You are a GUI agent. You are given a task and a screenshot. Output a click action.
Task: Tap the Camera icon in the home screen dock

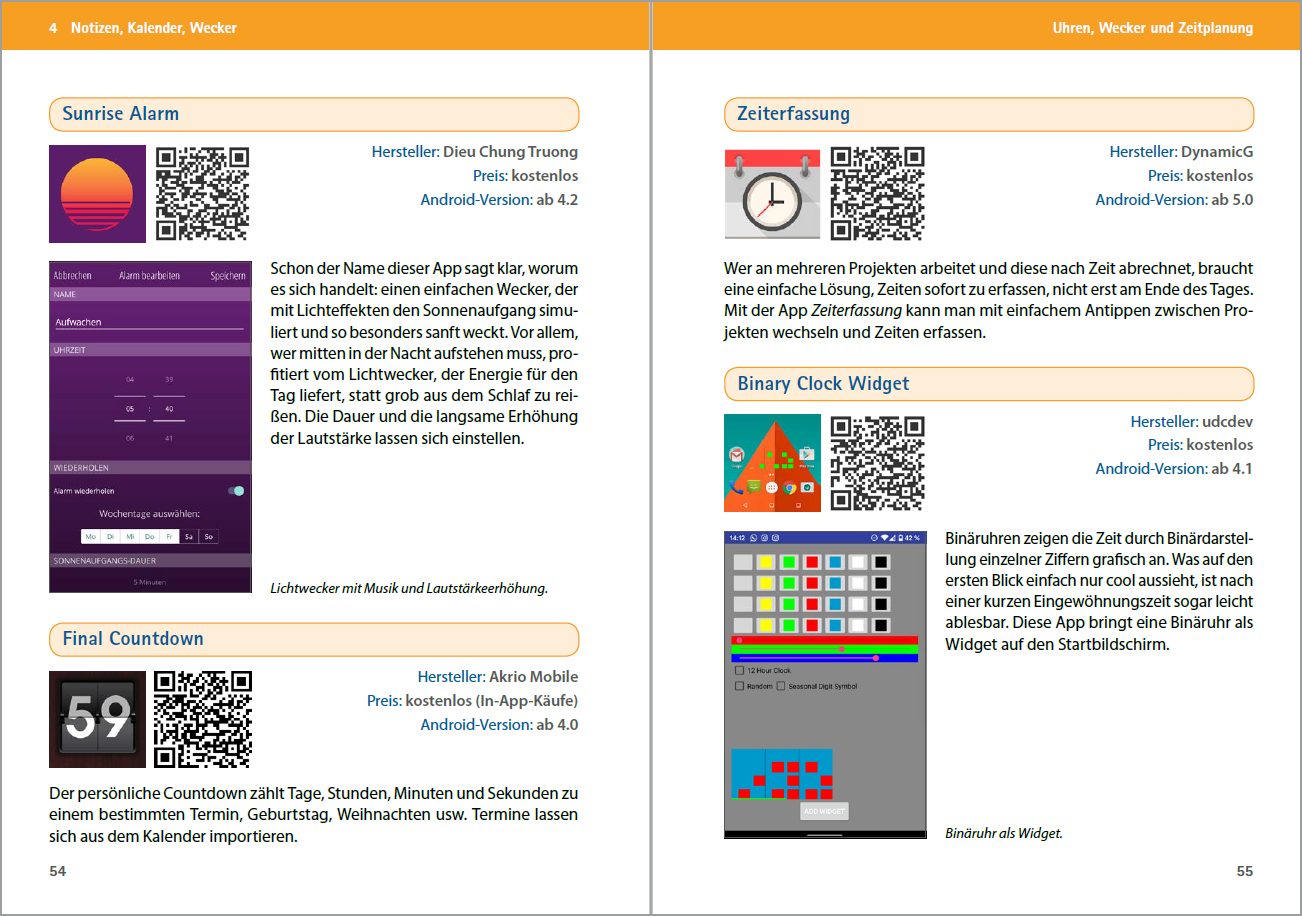(807, 487)
